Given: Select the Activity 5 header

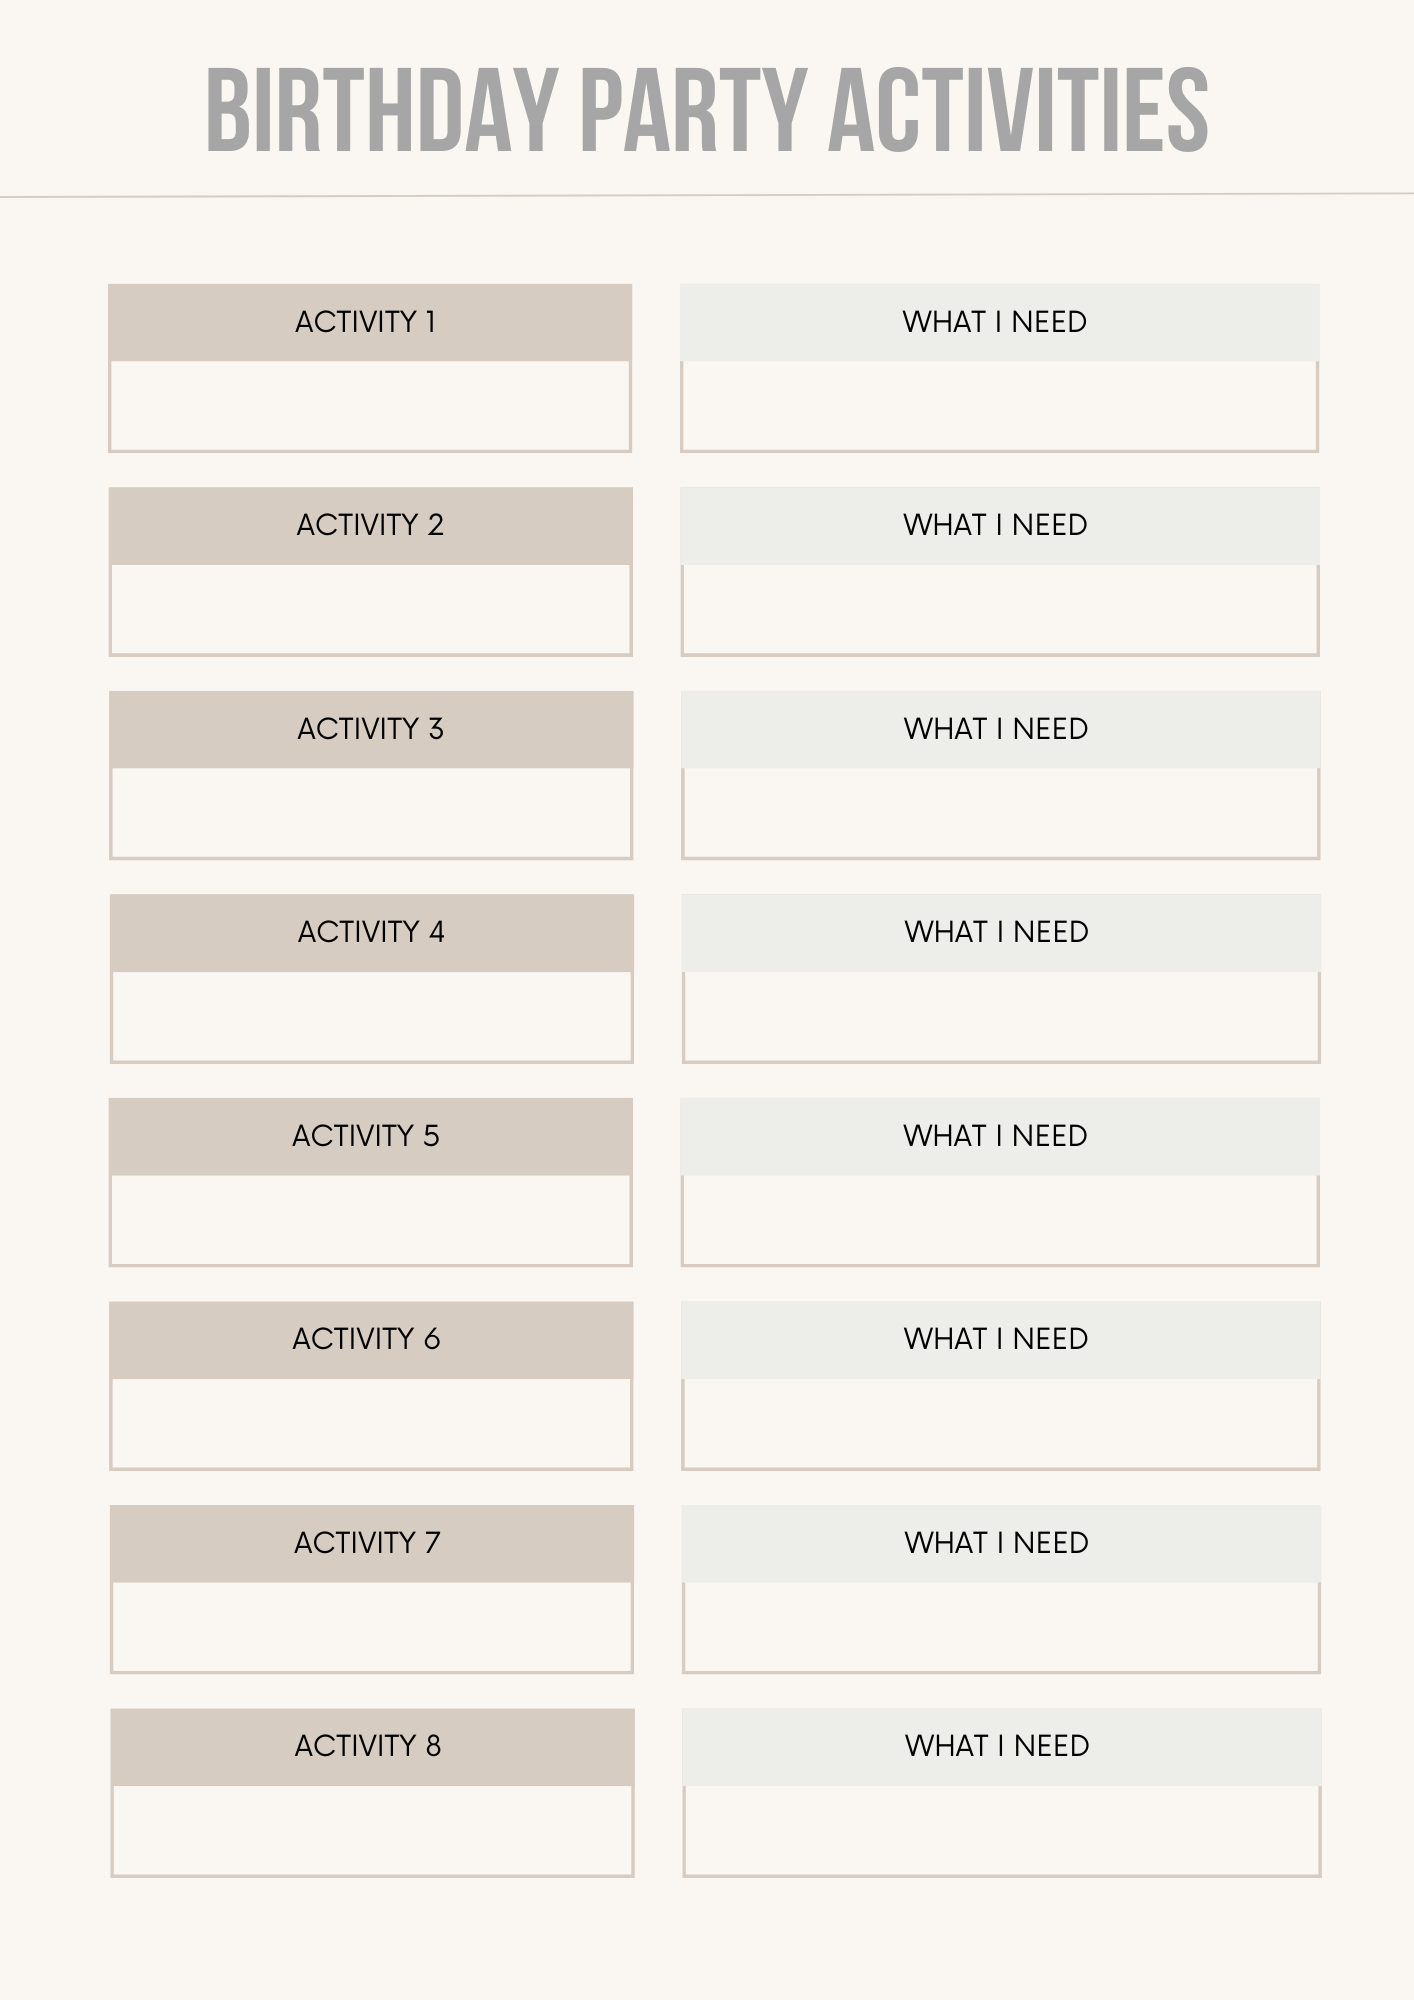Looking at the screenshot, I should pos(370,1136).
